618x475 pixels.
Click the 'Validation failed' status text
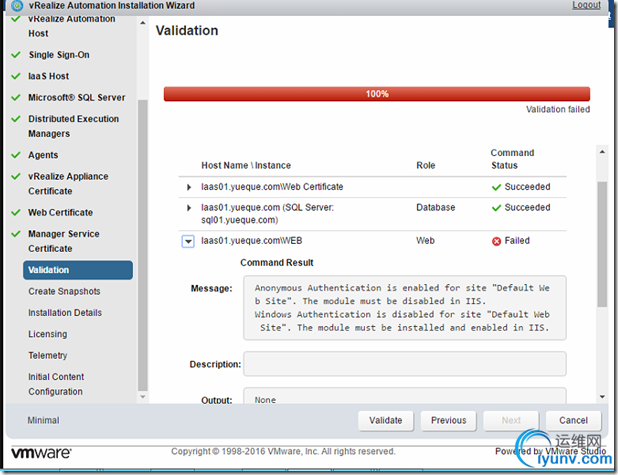(x=558, y=110)
